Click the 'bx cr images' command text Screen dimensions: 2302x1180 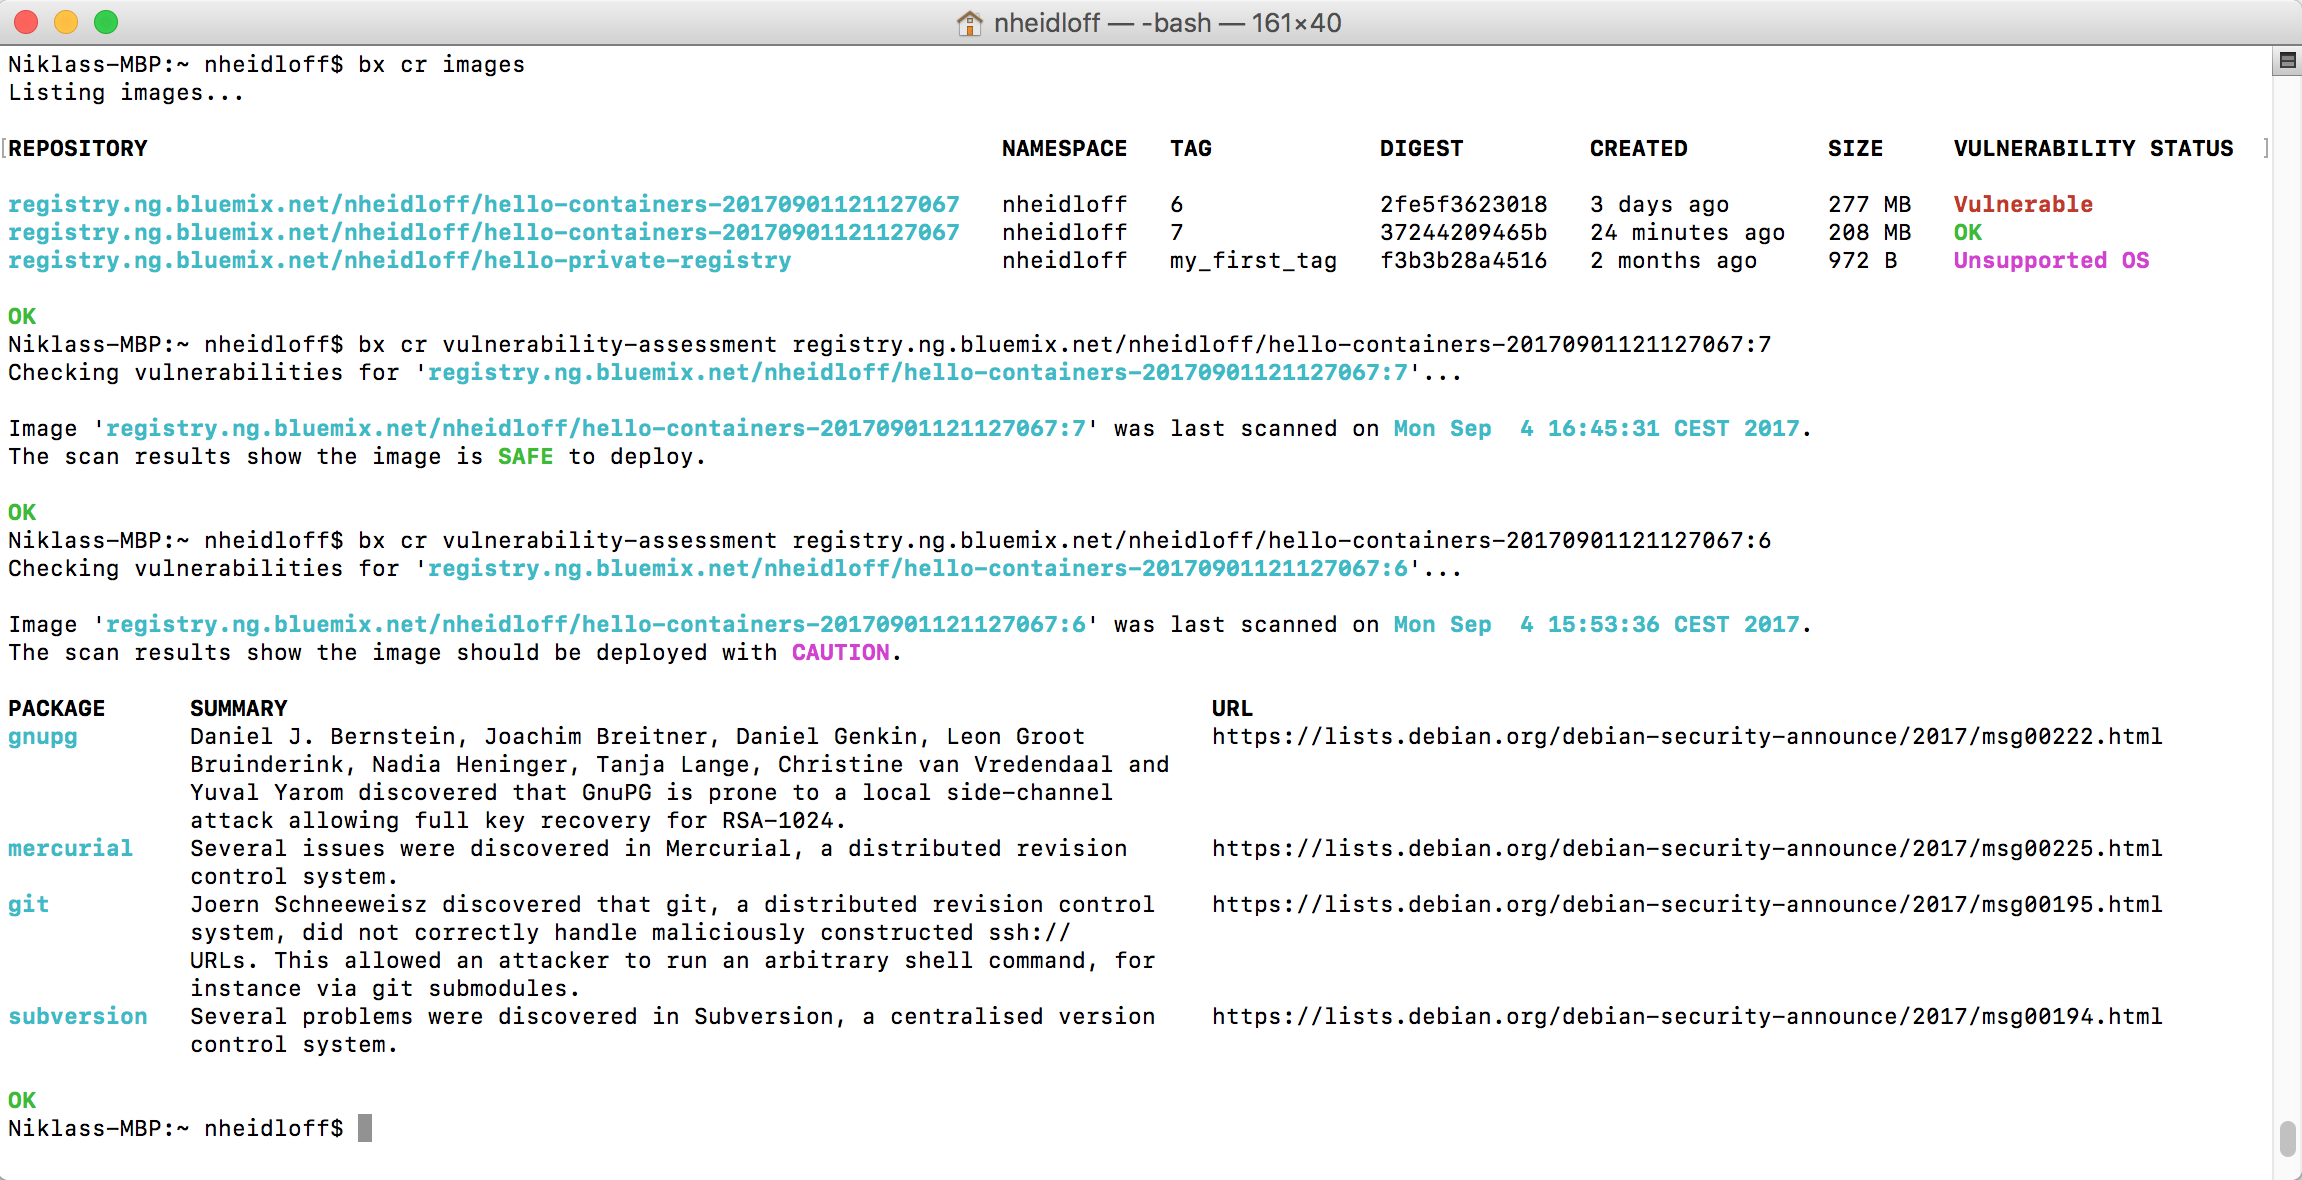click(441, 64)
